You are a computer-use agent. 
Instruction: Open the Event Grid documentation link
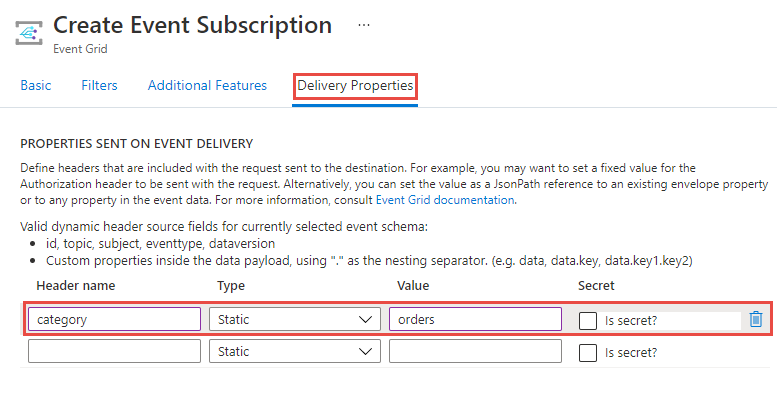(x=445, y=200)
